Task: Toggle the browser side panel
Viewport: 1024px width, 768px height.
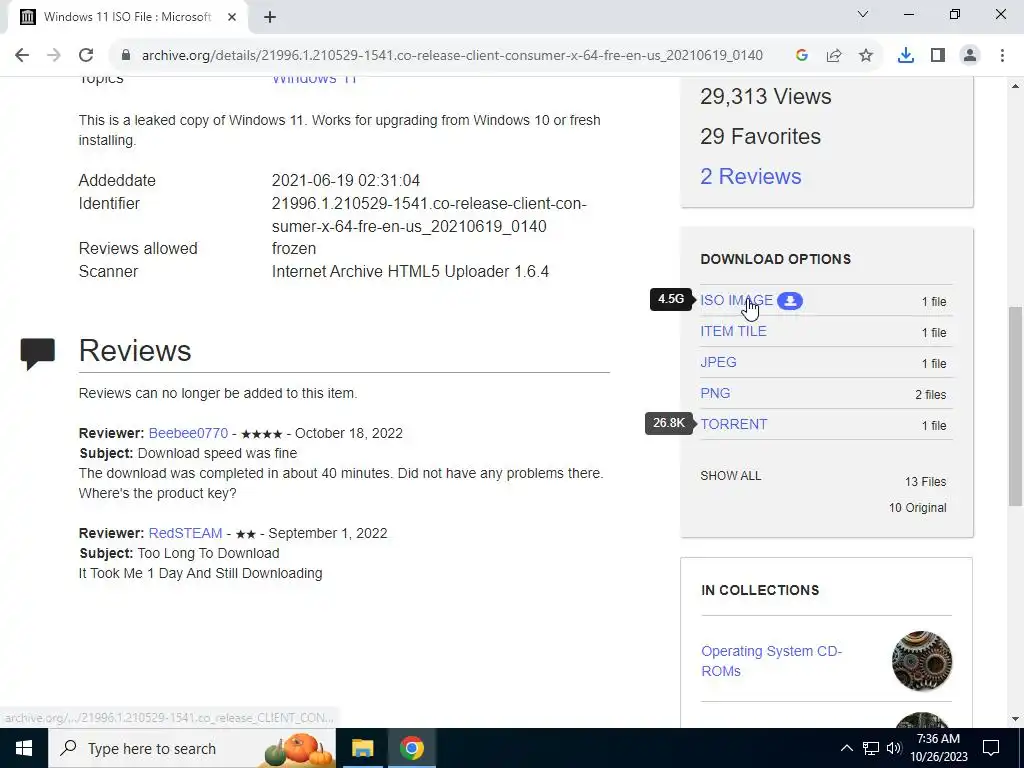Action: point(938,56)
